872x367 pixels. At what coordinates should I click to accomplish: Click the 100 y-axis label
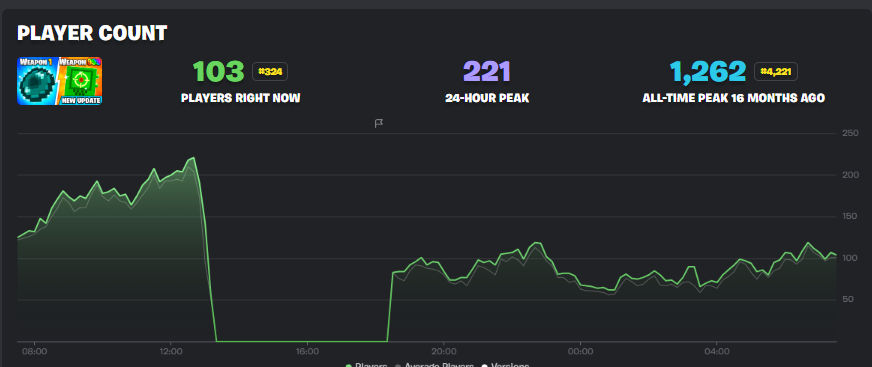coord(850,259)
